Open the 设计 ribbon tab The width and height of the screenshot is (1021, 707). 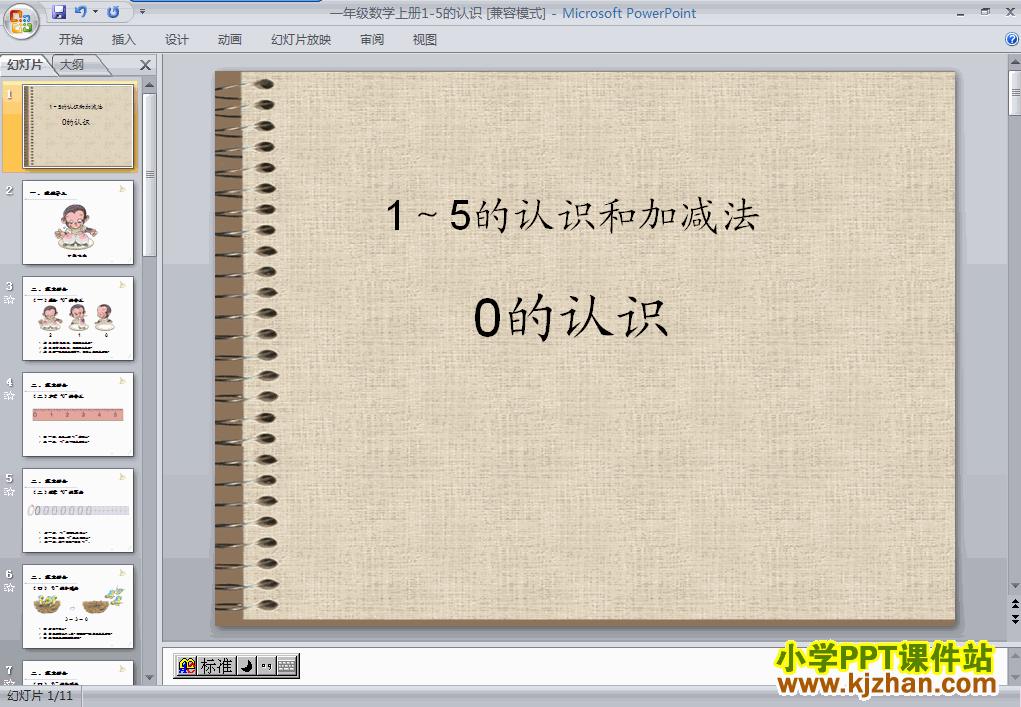[x=176, y=40]
